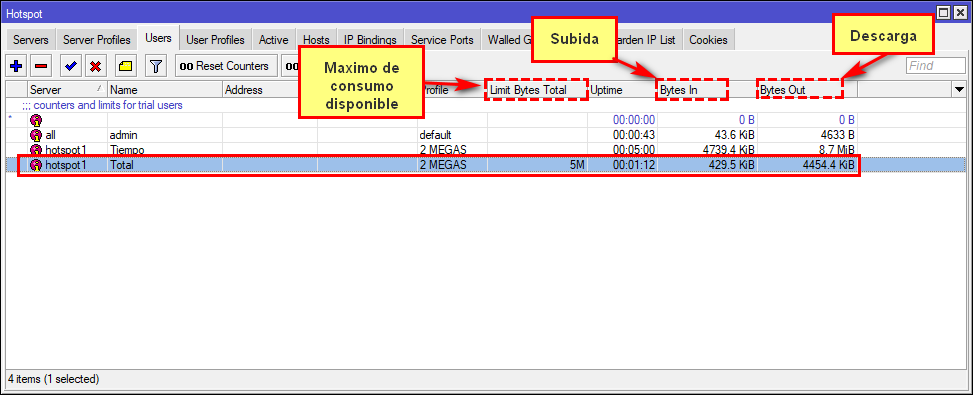The width and height of the screenshot is (973, 395).
Task: Click the 'default' profile cell
Action: [452, 135]
